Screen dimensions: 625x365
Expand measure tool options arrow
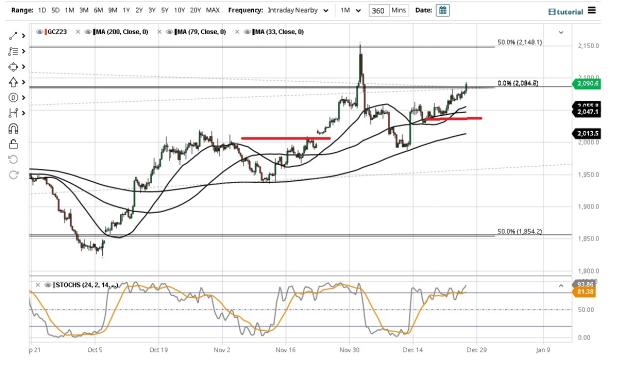[24, 113]
